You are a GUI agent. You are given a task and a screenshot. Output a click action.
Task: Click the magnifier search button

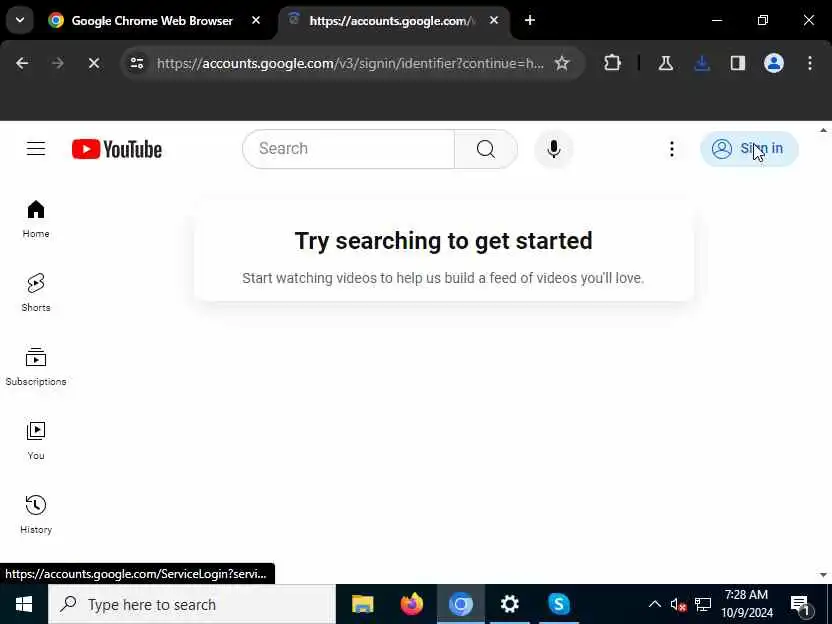[486, 149]
